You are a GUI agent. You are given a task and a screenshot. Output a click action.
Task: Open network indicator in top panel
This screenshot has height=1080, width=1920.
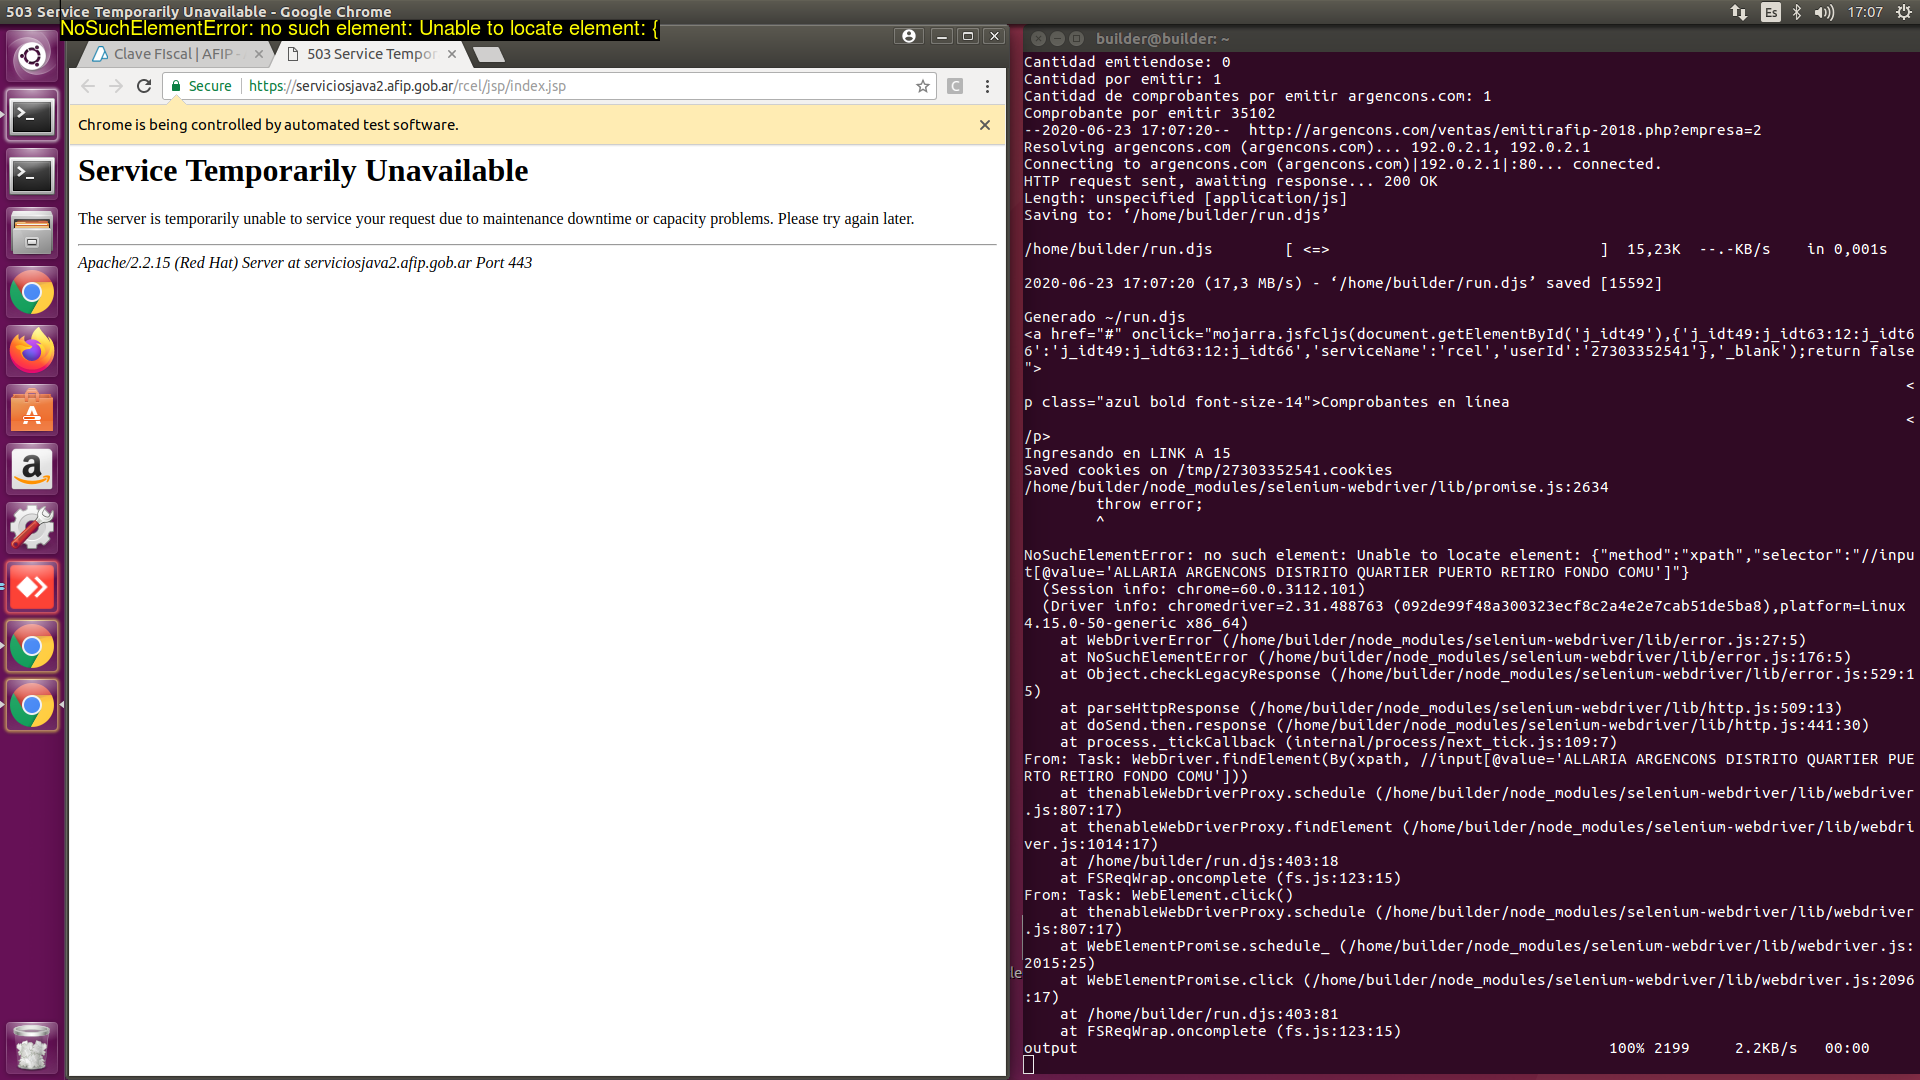(1739, 12)
